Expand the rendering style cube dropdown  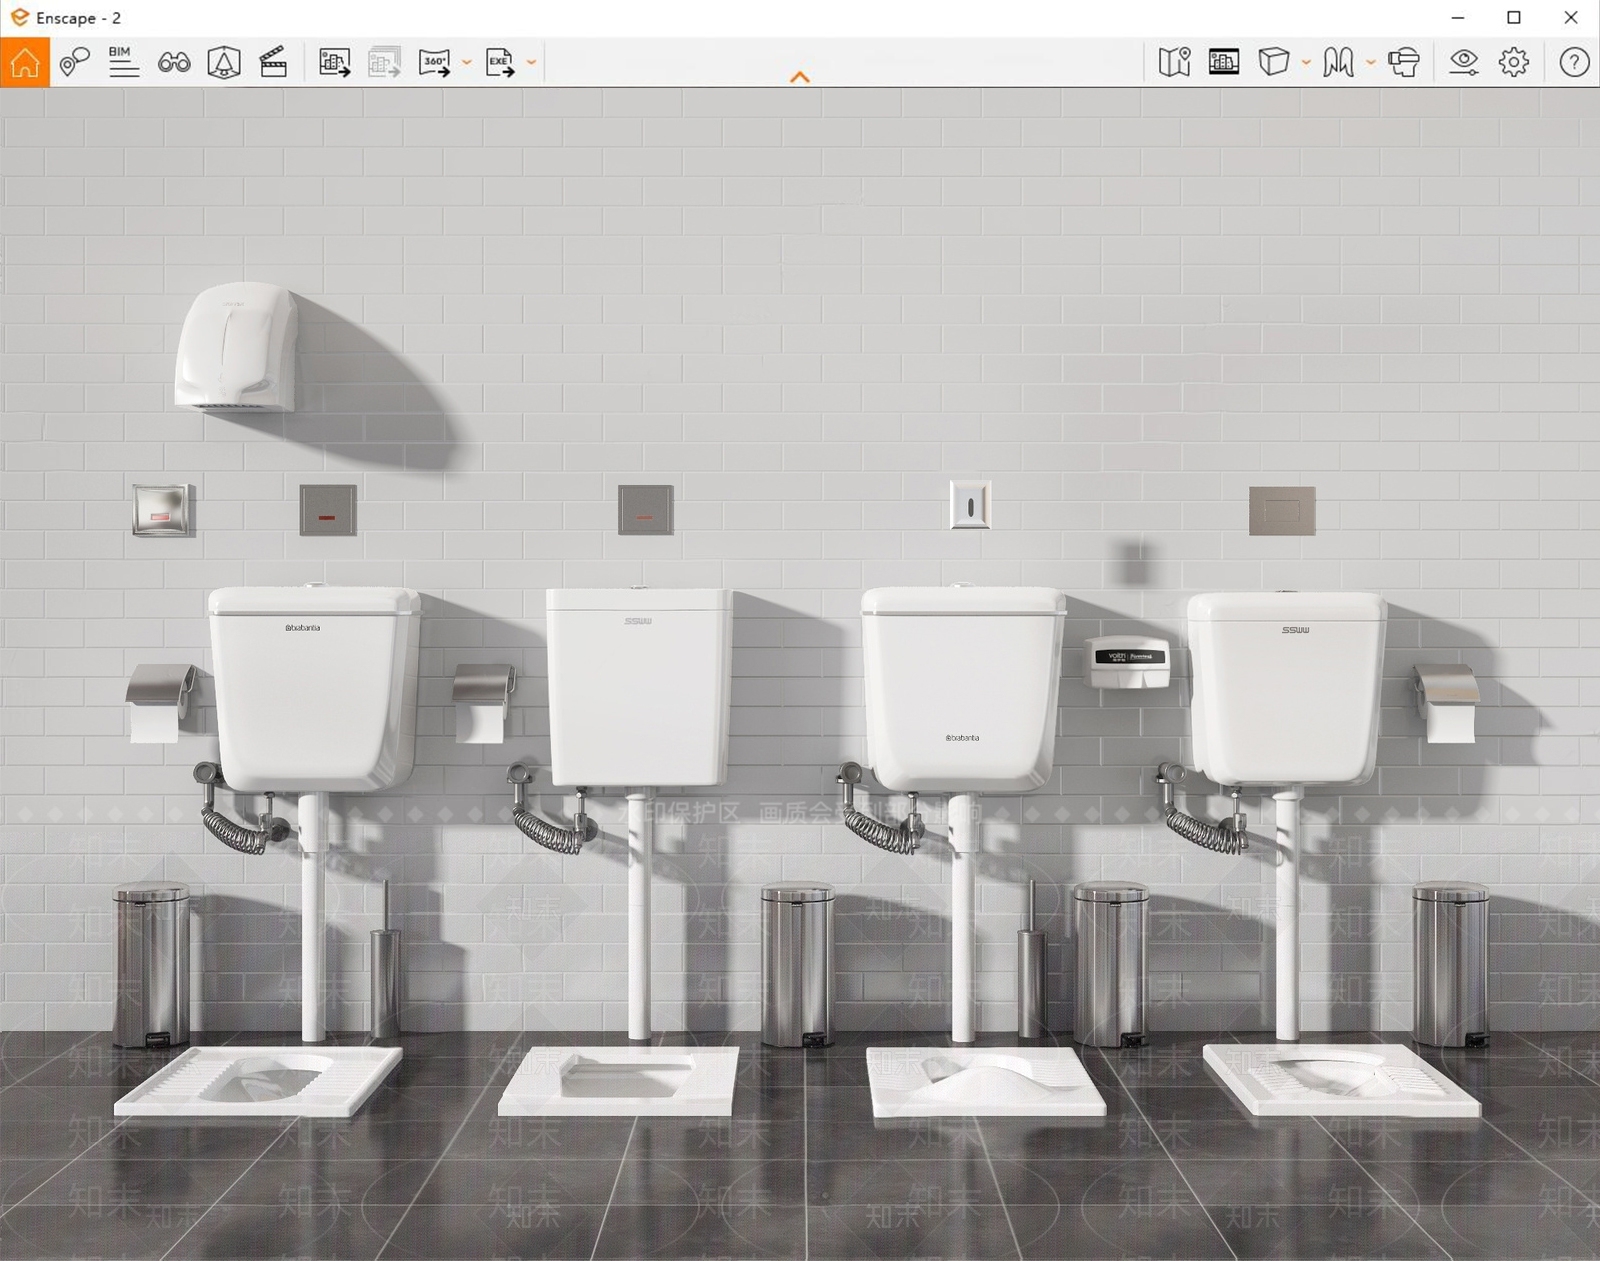(1306, 62)
